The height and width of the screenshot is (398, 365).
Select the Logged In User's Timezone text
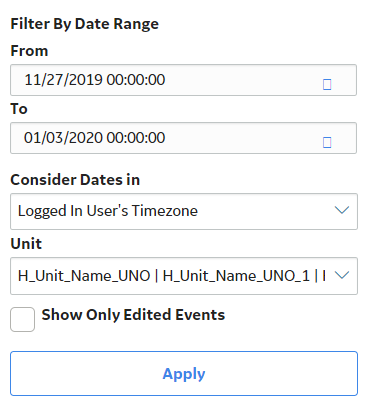pyautogui.click(x=108, y=211)
